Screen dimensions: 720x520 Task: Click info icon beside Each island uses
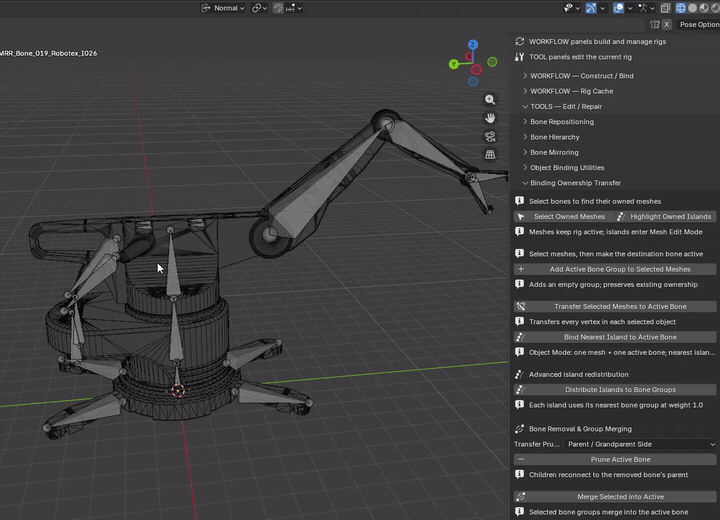(x=519, y=405)
